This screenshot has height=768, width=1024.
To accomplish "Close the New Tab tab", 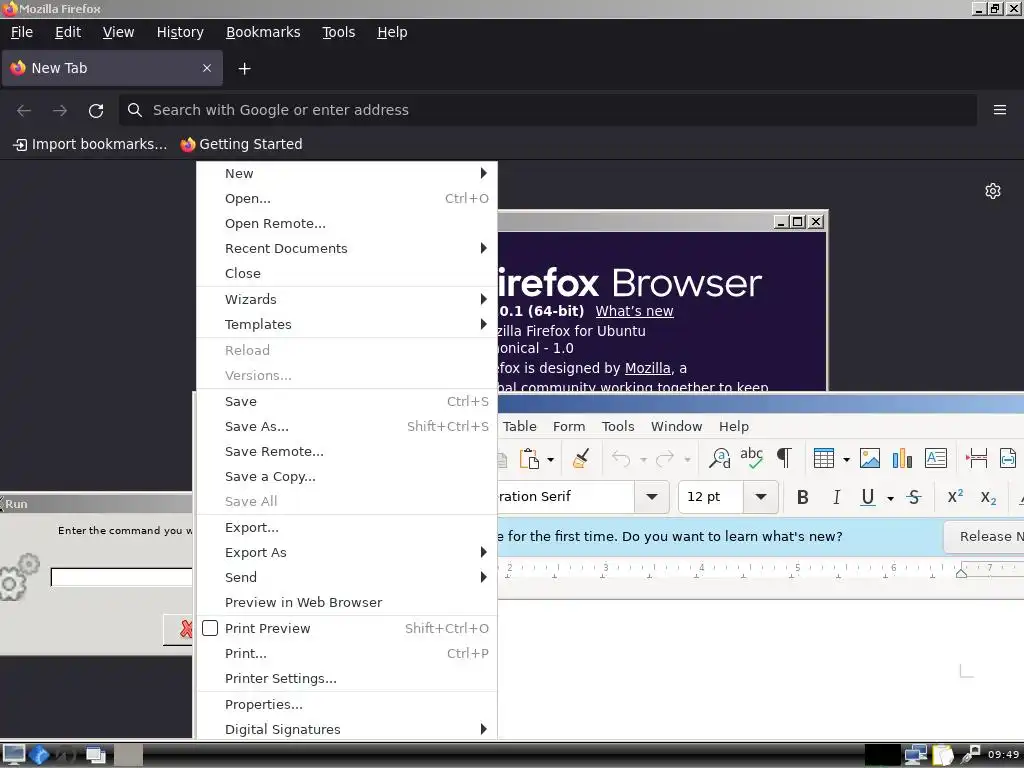I will [207, 68].
